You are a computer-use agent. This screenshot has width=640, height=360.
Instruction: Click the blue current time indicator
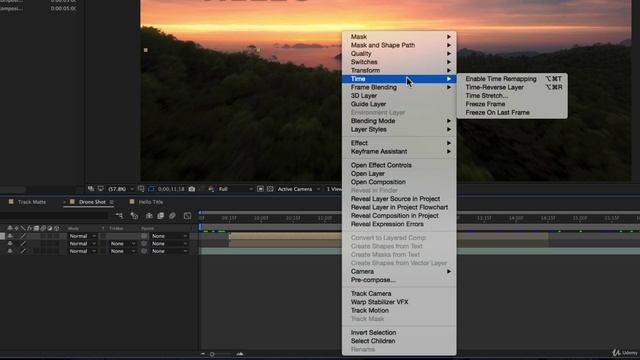[200, 227]
